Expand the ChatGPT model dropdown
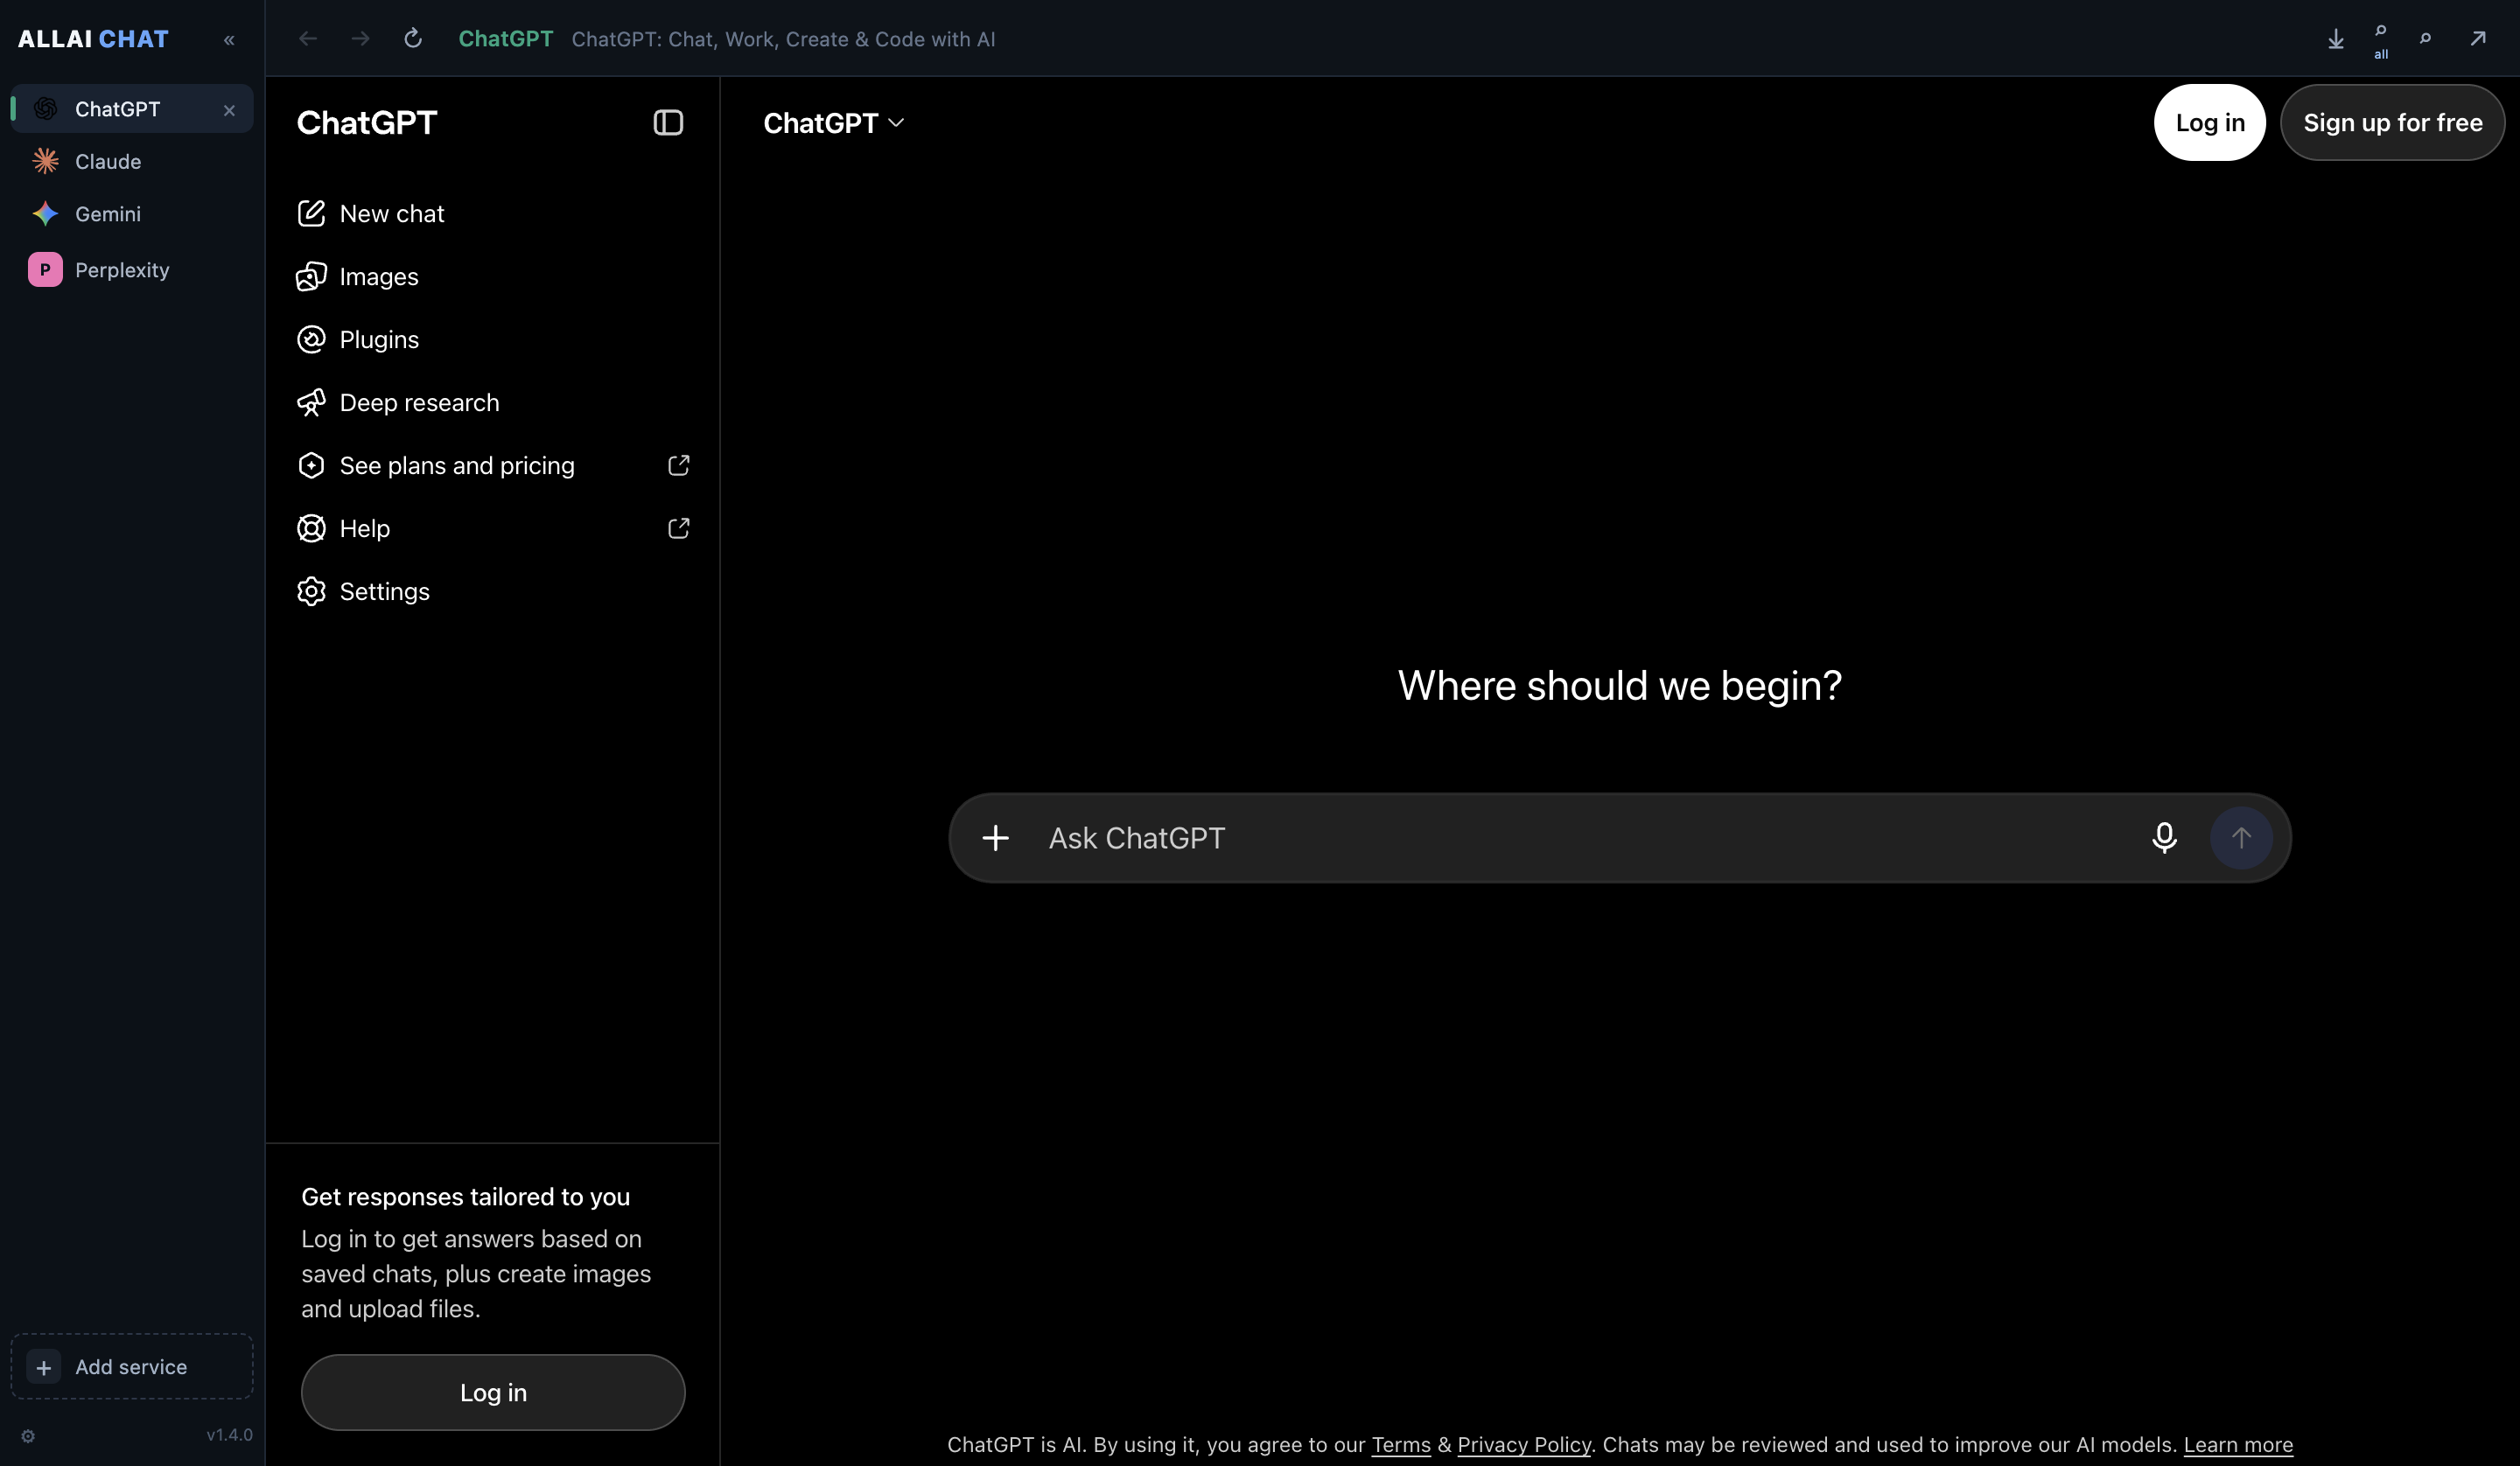2520x1466 pixels. (834, 123)
